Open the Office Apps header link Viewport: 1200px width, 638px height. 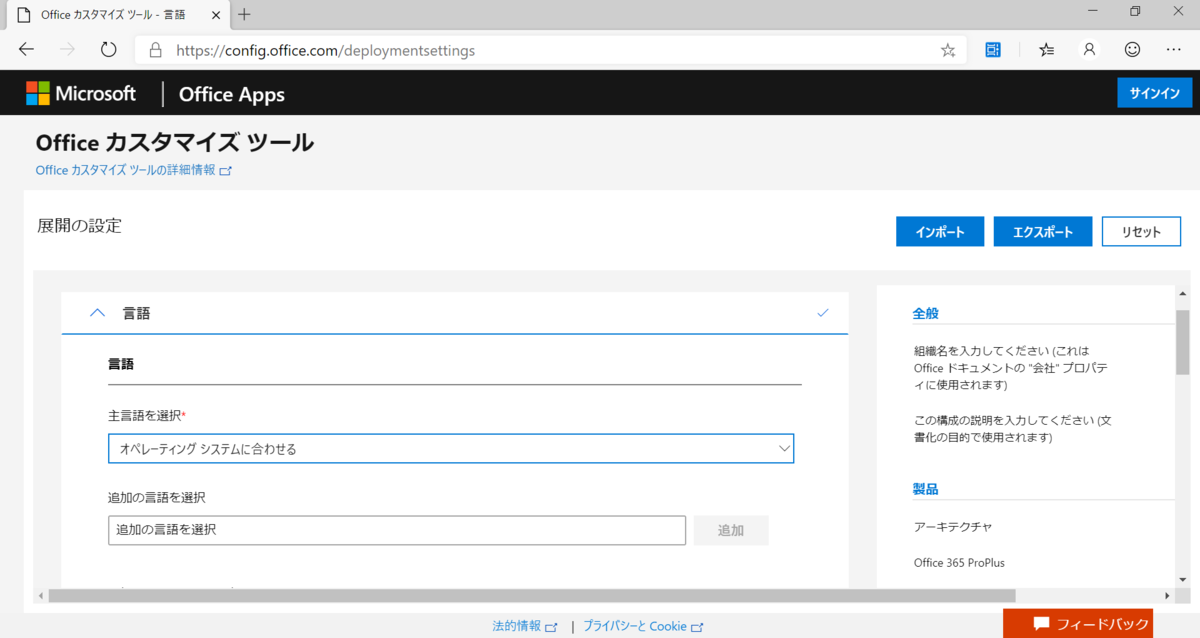point(232,95)
